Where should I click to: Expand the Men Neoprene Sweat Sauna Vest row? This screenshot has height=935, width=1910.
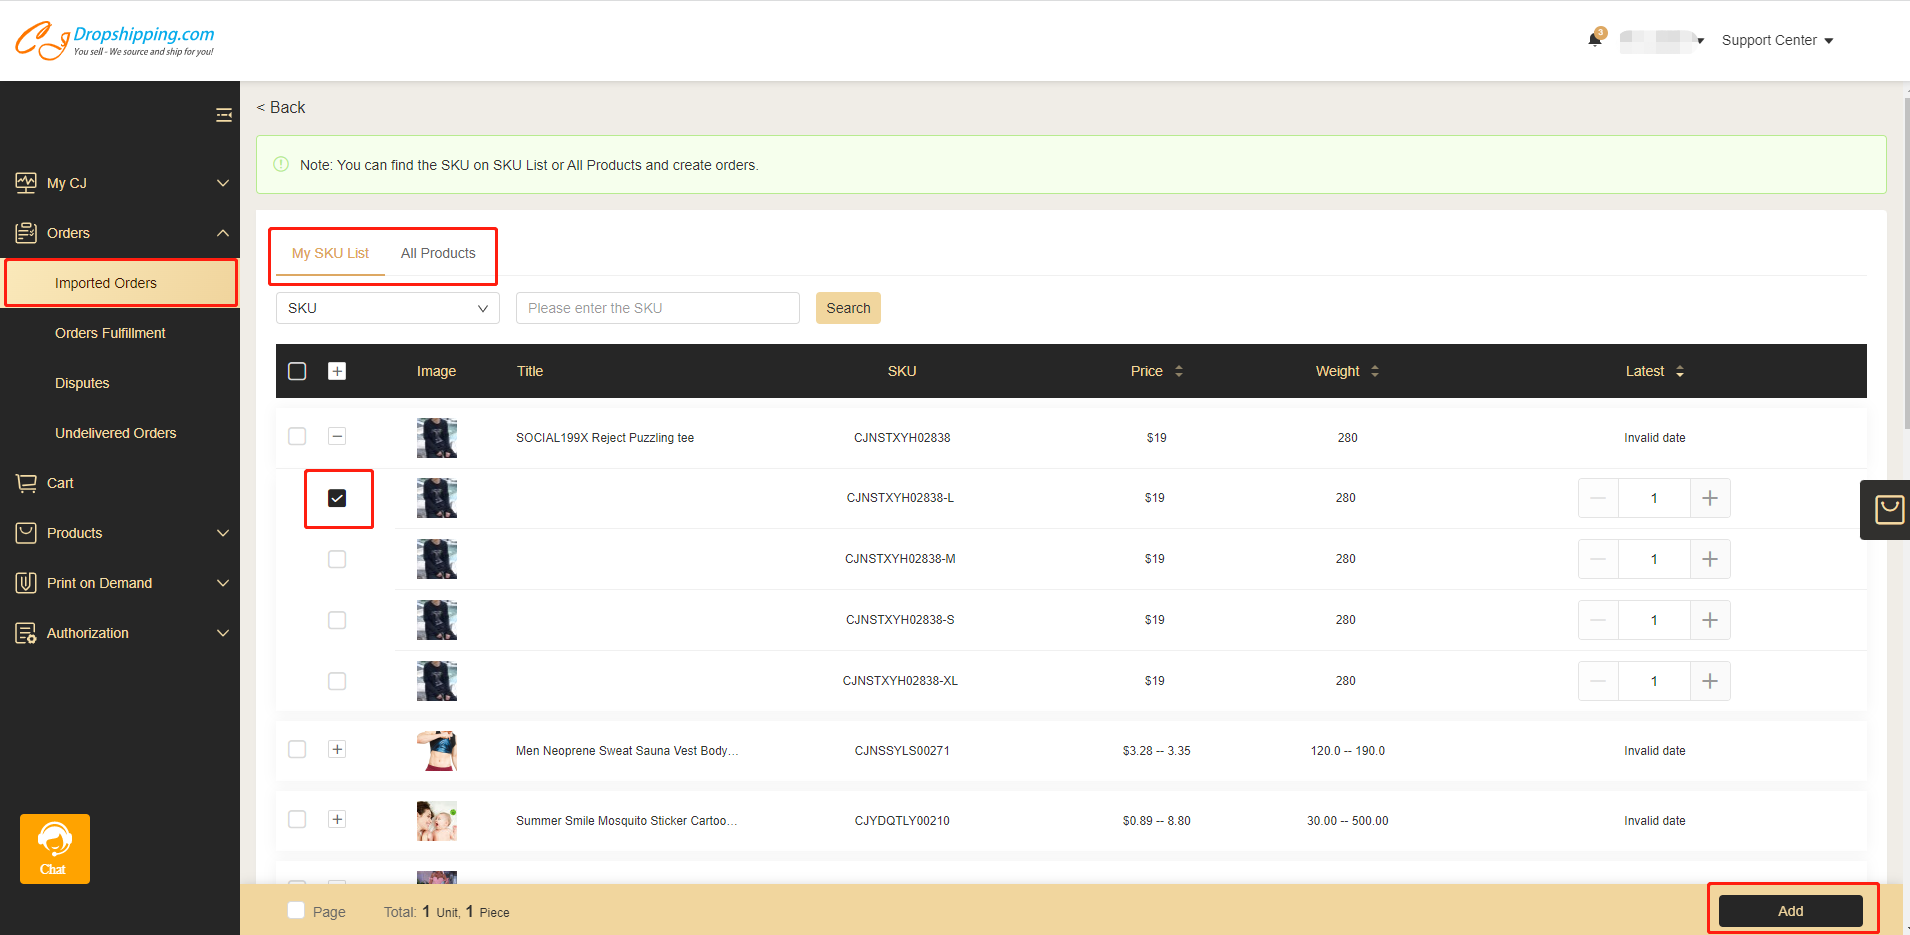337,750
